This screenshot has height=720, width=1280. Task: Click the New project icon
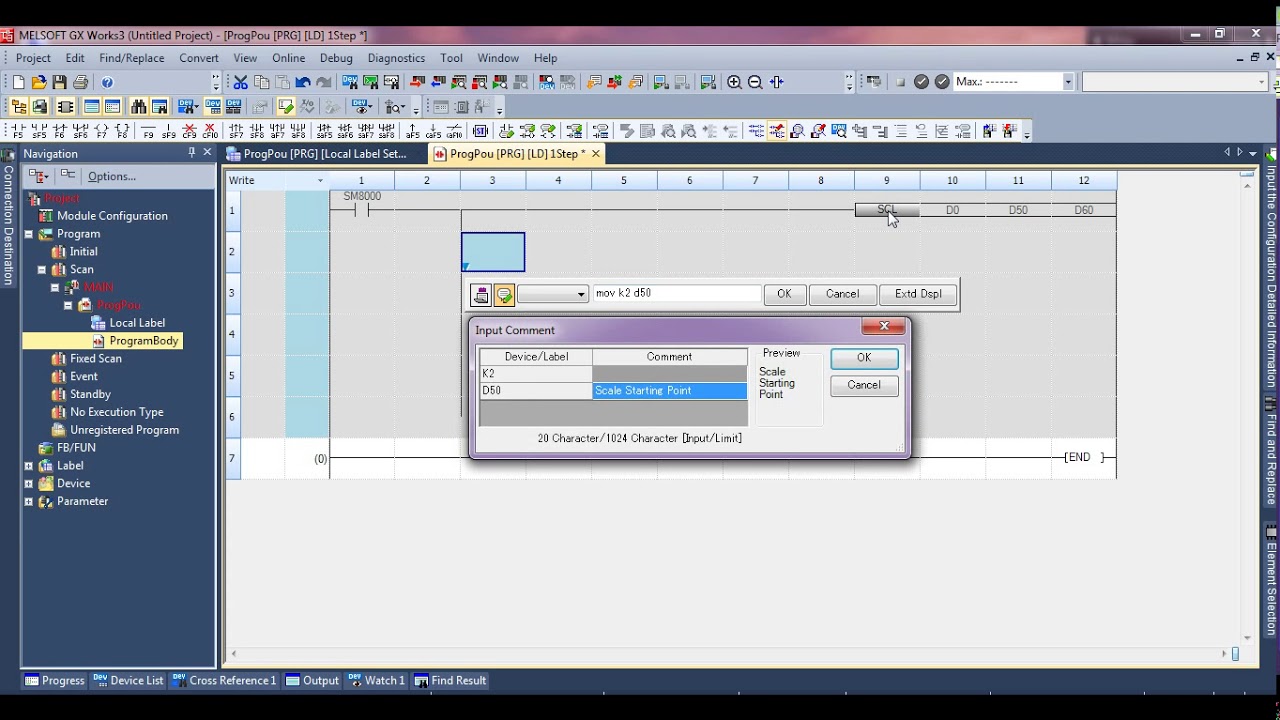[18, 82]
